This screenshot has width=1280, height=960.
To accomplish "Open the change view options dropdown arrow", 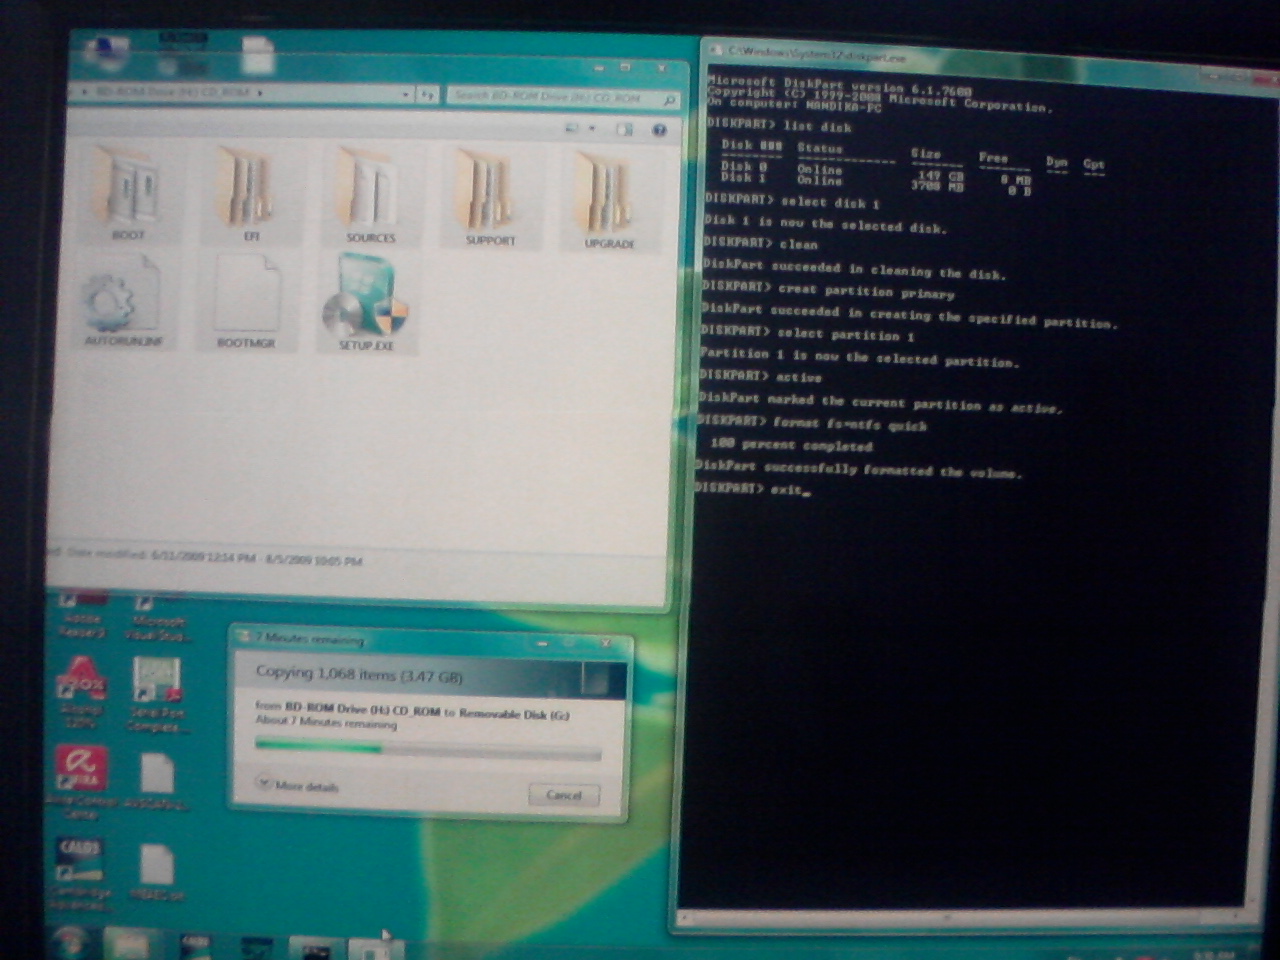I will point(592,129).
